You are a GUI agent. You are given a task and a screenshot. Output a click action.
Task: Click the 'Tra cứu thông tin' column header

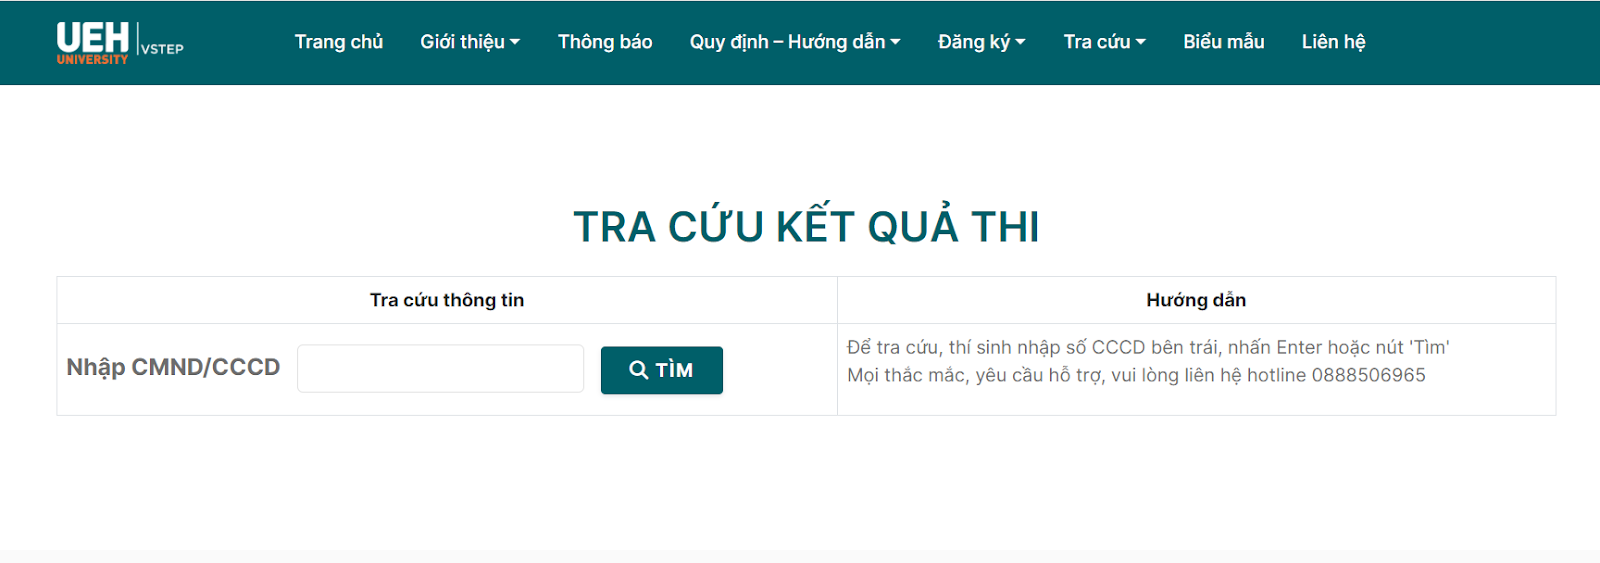coord(447,300)
